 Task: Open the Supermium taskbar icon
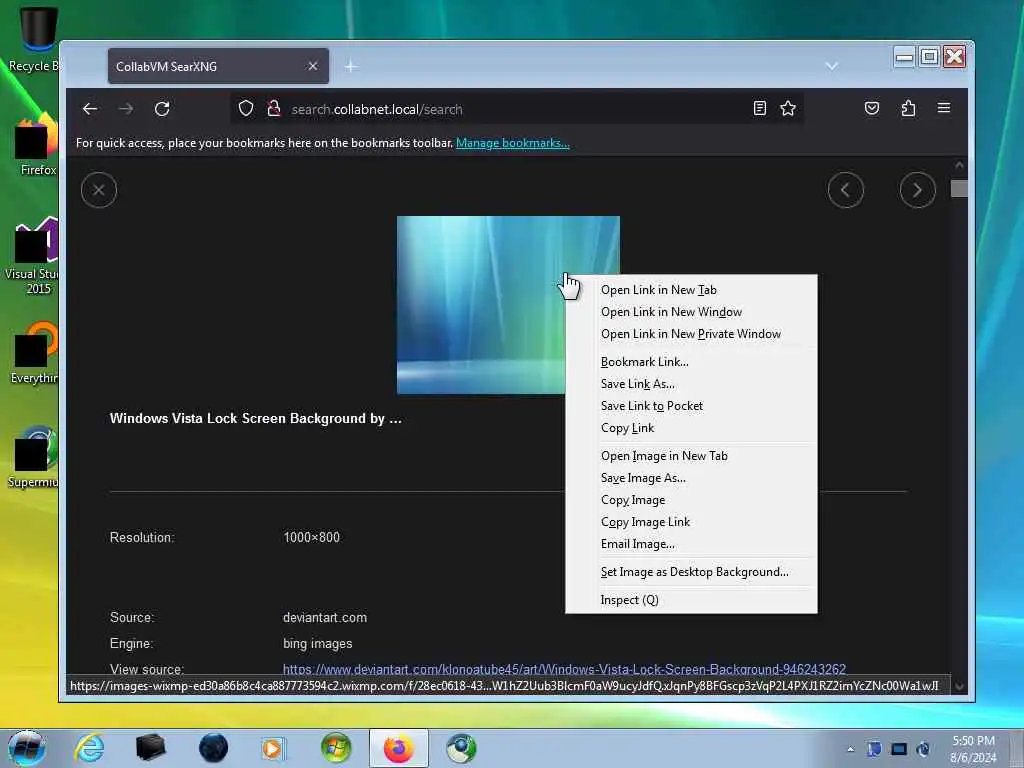click(461, 748)
